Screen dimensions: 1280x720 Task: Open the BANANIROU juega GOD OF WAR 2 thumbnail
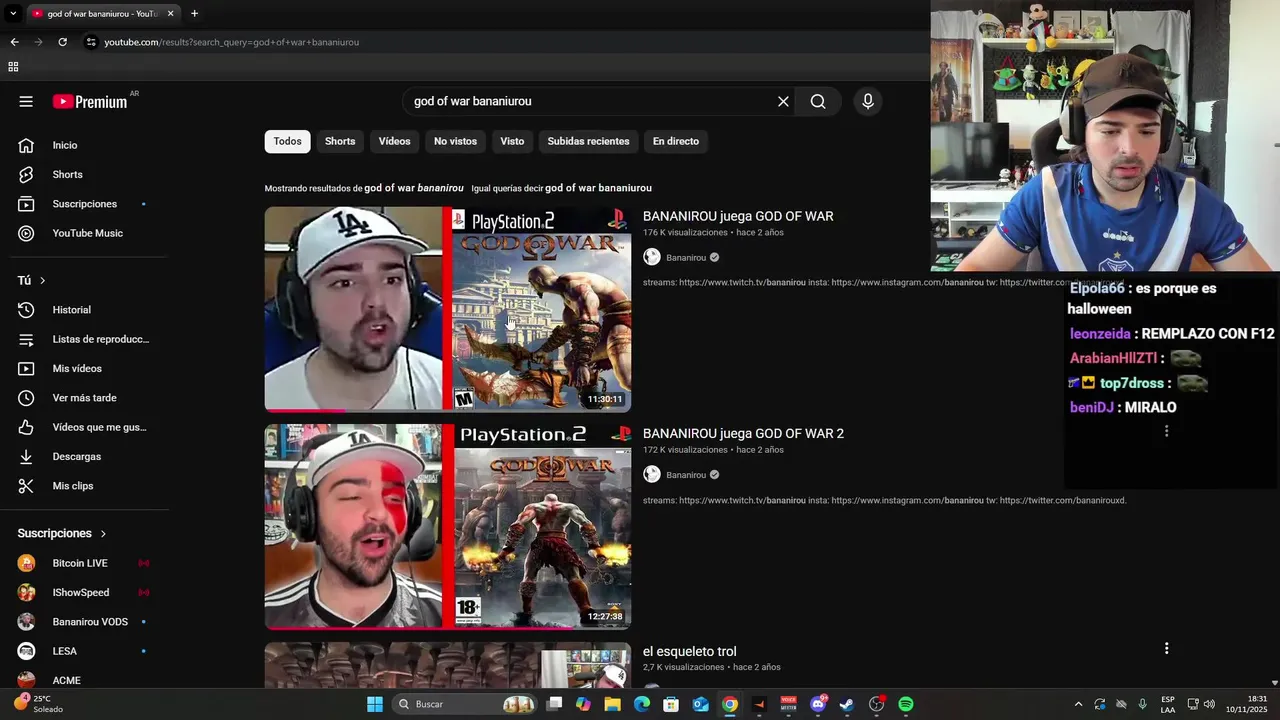coord(448,526)
